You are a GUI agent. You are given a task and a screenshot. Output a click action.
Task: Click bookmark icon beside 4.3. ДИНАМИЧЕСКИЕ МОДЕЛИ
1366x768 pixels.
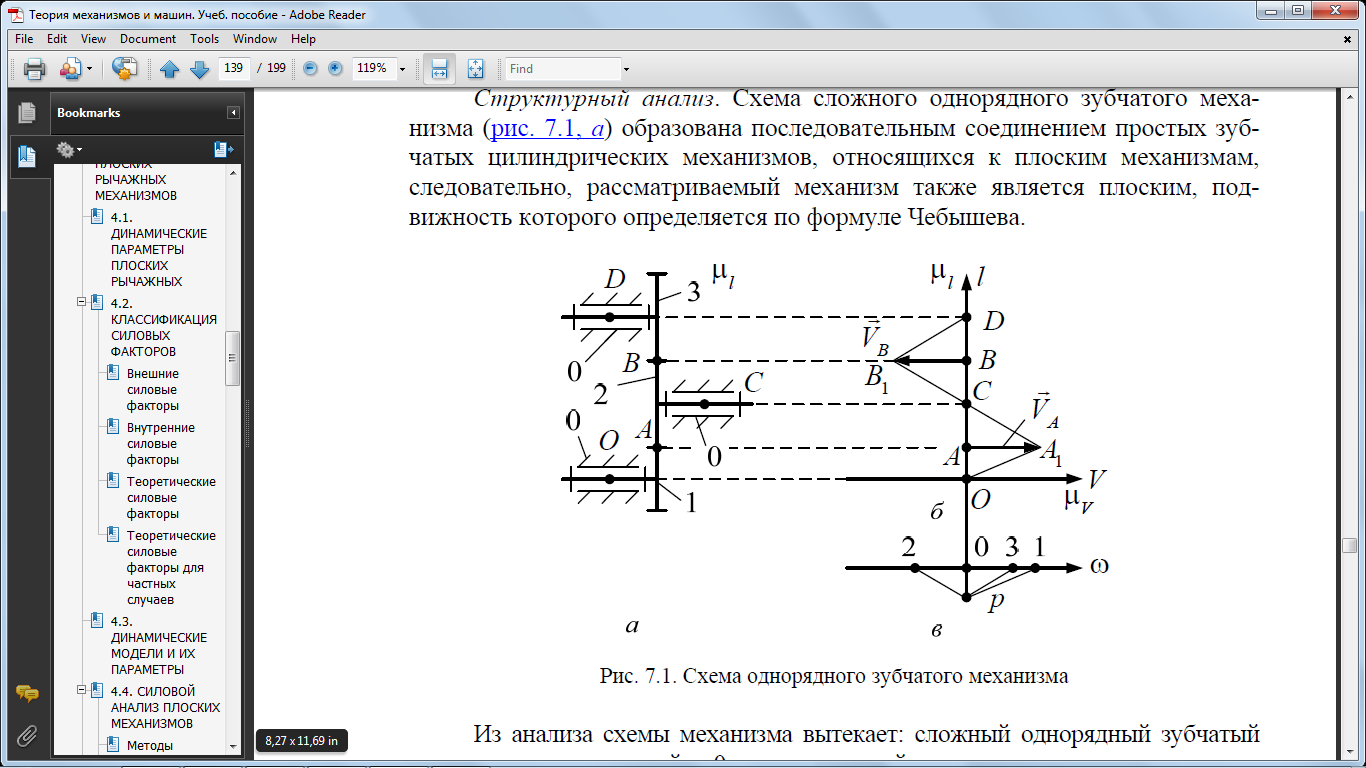tap(97, 622)
